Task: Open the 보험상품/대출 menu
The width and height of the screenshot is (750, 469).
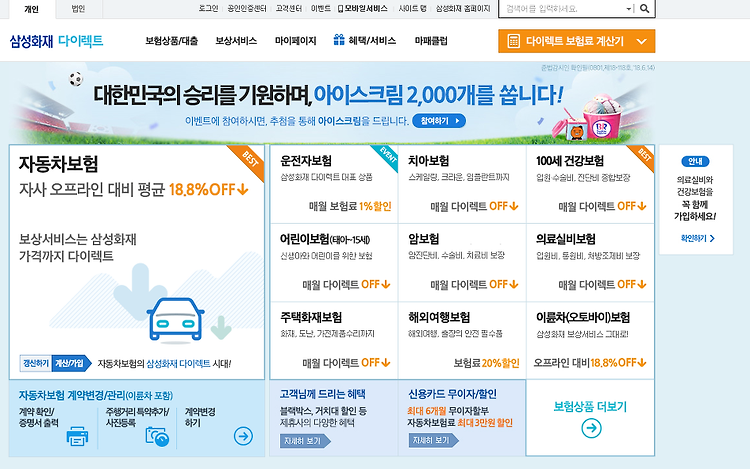Action: coord(172,41)
